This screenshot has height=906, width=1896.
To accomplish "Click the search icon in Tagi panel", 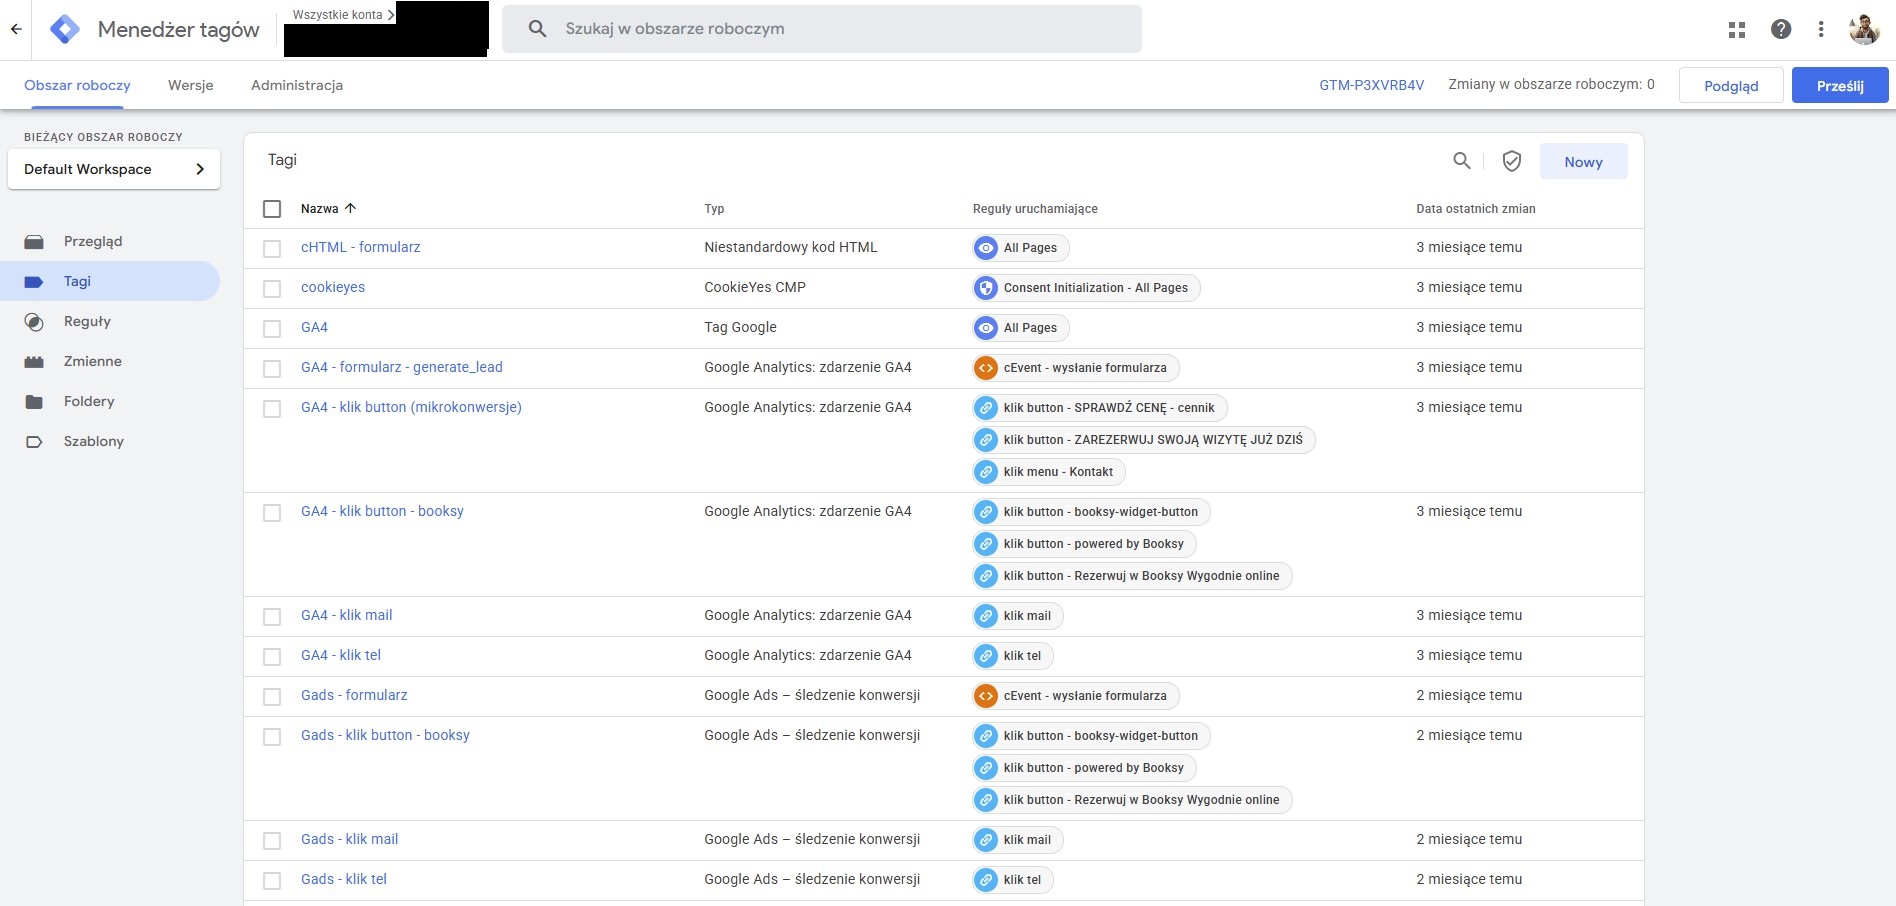I will 1462,160.
